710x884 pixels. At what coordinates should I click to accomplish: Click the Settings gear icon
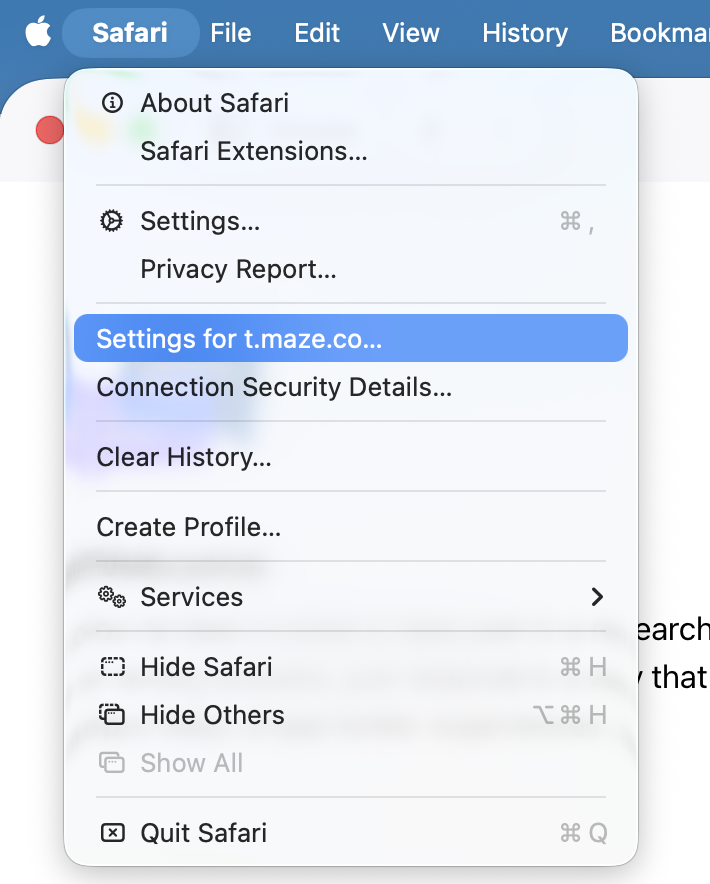(x=112, y=221)
